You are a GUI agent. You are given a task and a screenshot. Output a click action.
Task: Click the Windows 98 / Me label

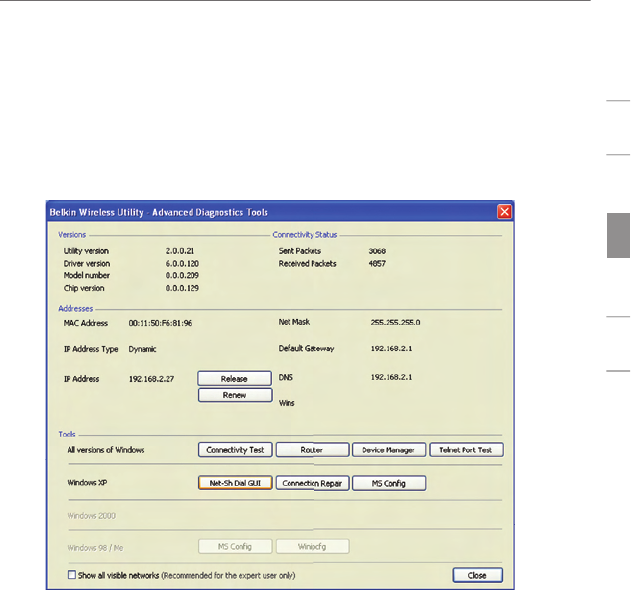[x=95, y=548]
